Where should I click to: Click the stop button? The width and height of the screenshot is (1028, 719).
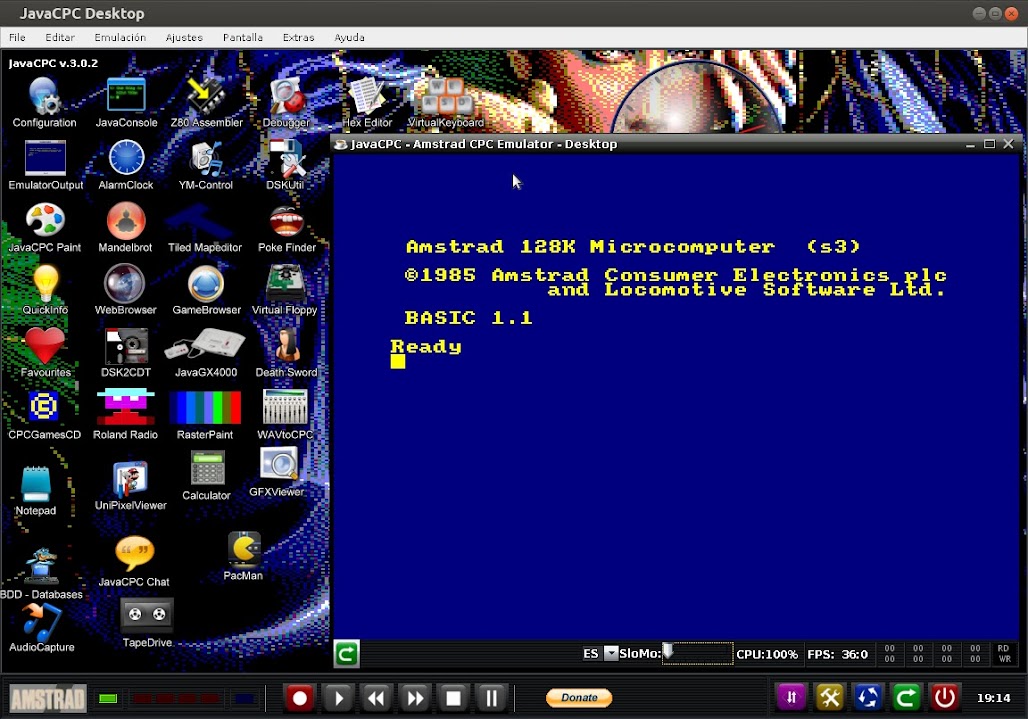tap(453, 698)
